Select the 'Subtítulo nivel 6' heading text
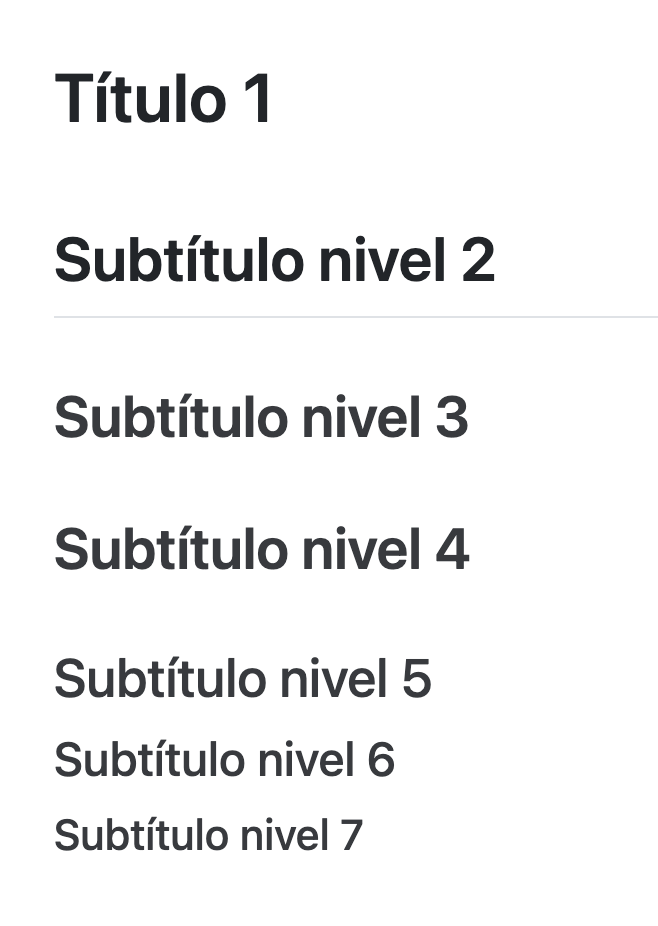Image resolution: width=658 pixels, height=926 pixels. coord(224,759)
